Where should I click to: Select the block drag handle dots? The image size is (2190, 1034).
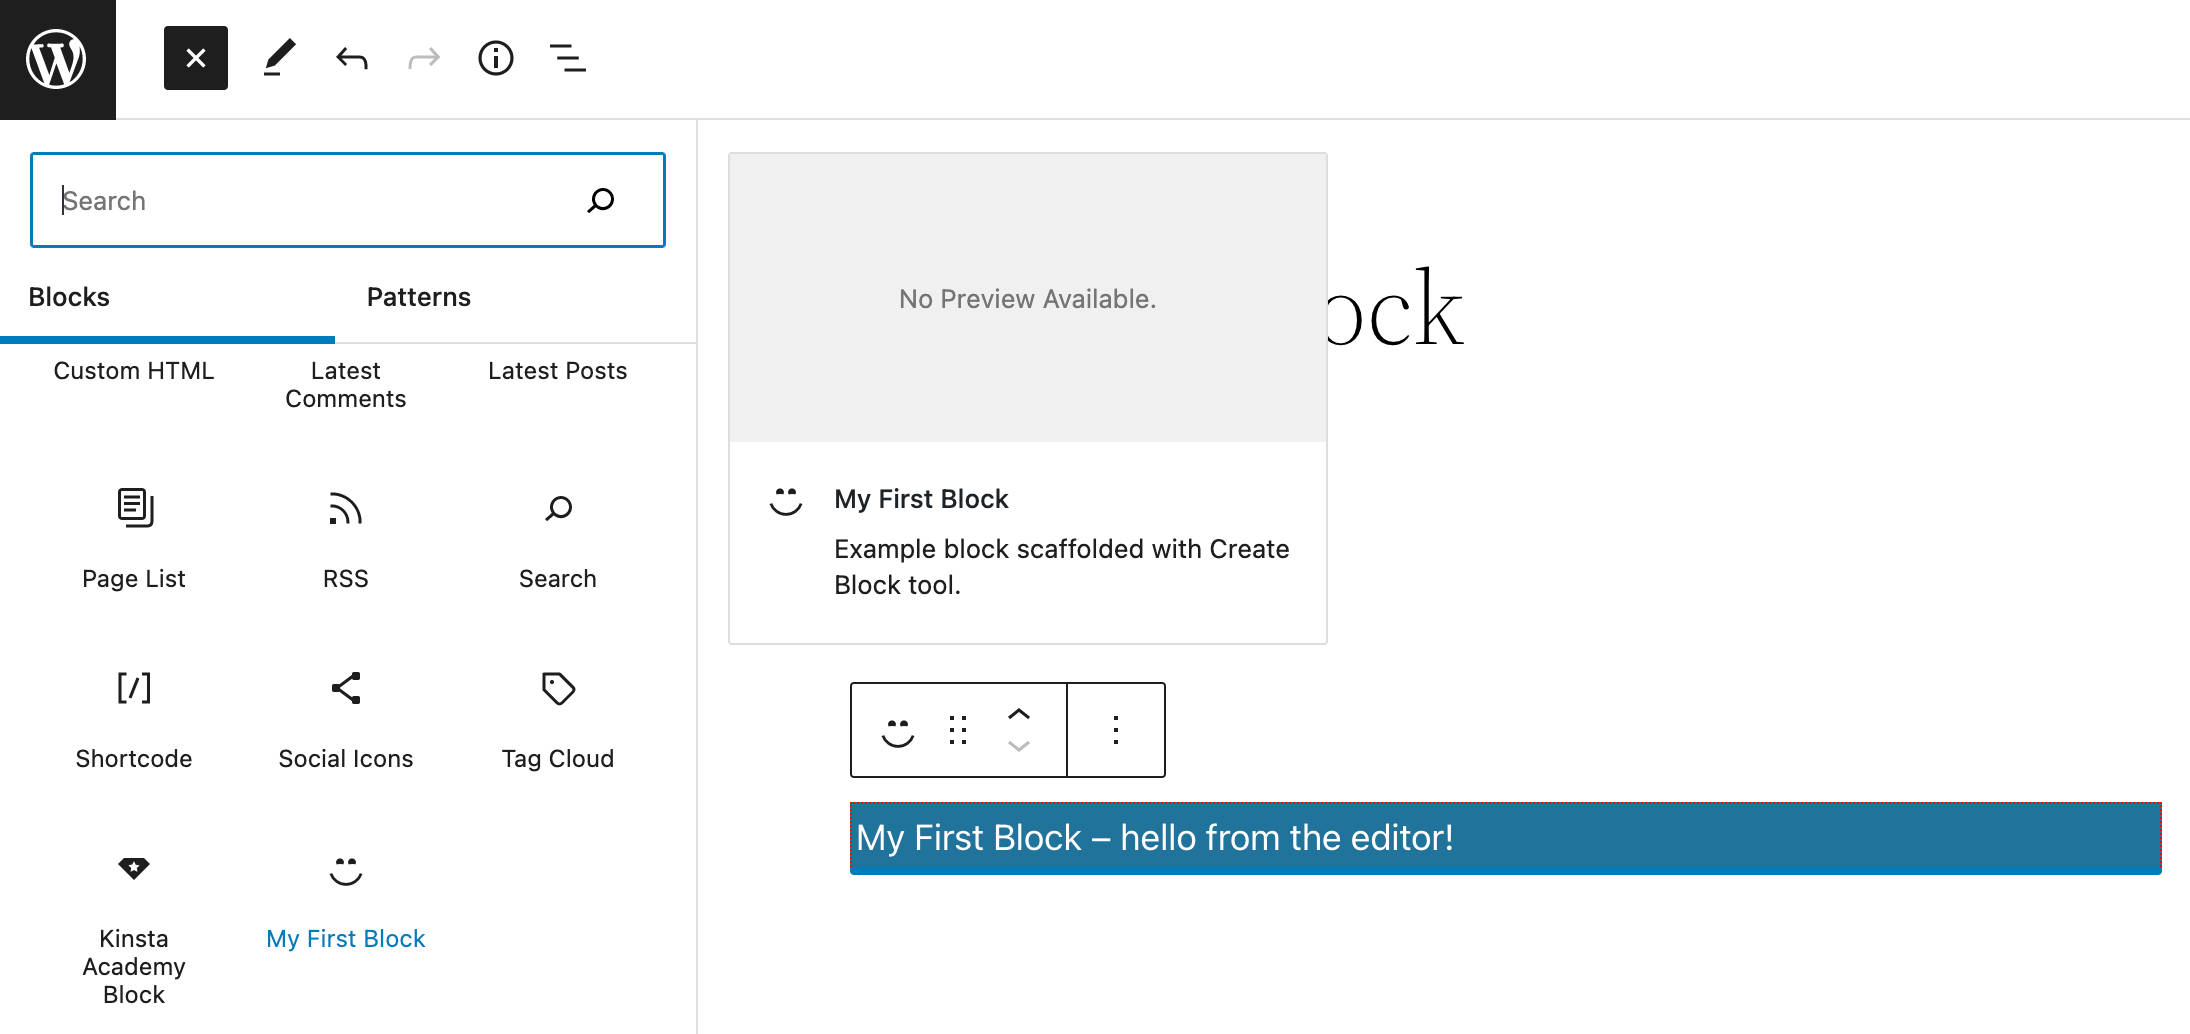pos(957,730)
